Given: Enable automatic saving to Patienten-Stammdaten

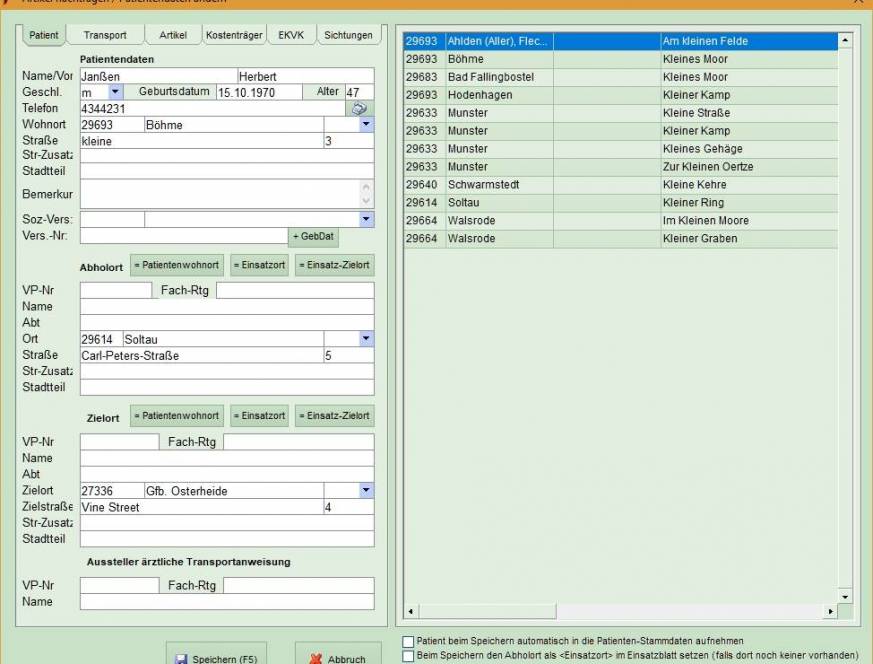Looking at the screenshot, I should 408,641.
